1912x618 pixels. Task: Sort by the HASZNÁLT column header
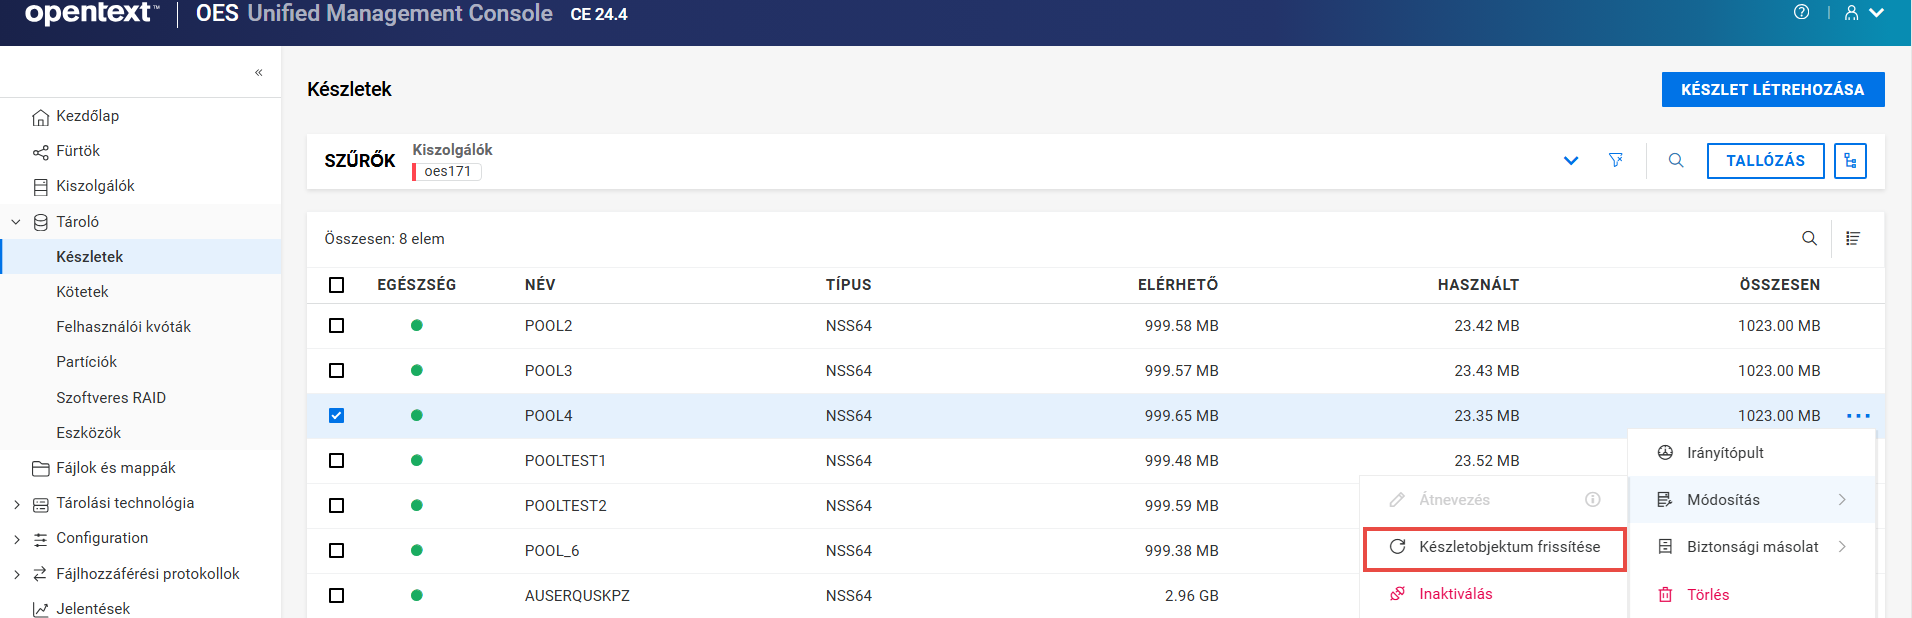(x=1478, y=285)
